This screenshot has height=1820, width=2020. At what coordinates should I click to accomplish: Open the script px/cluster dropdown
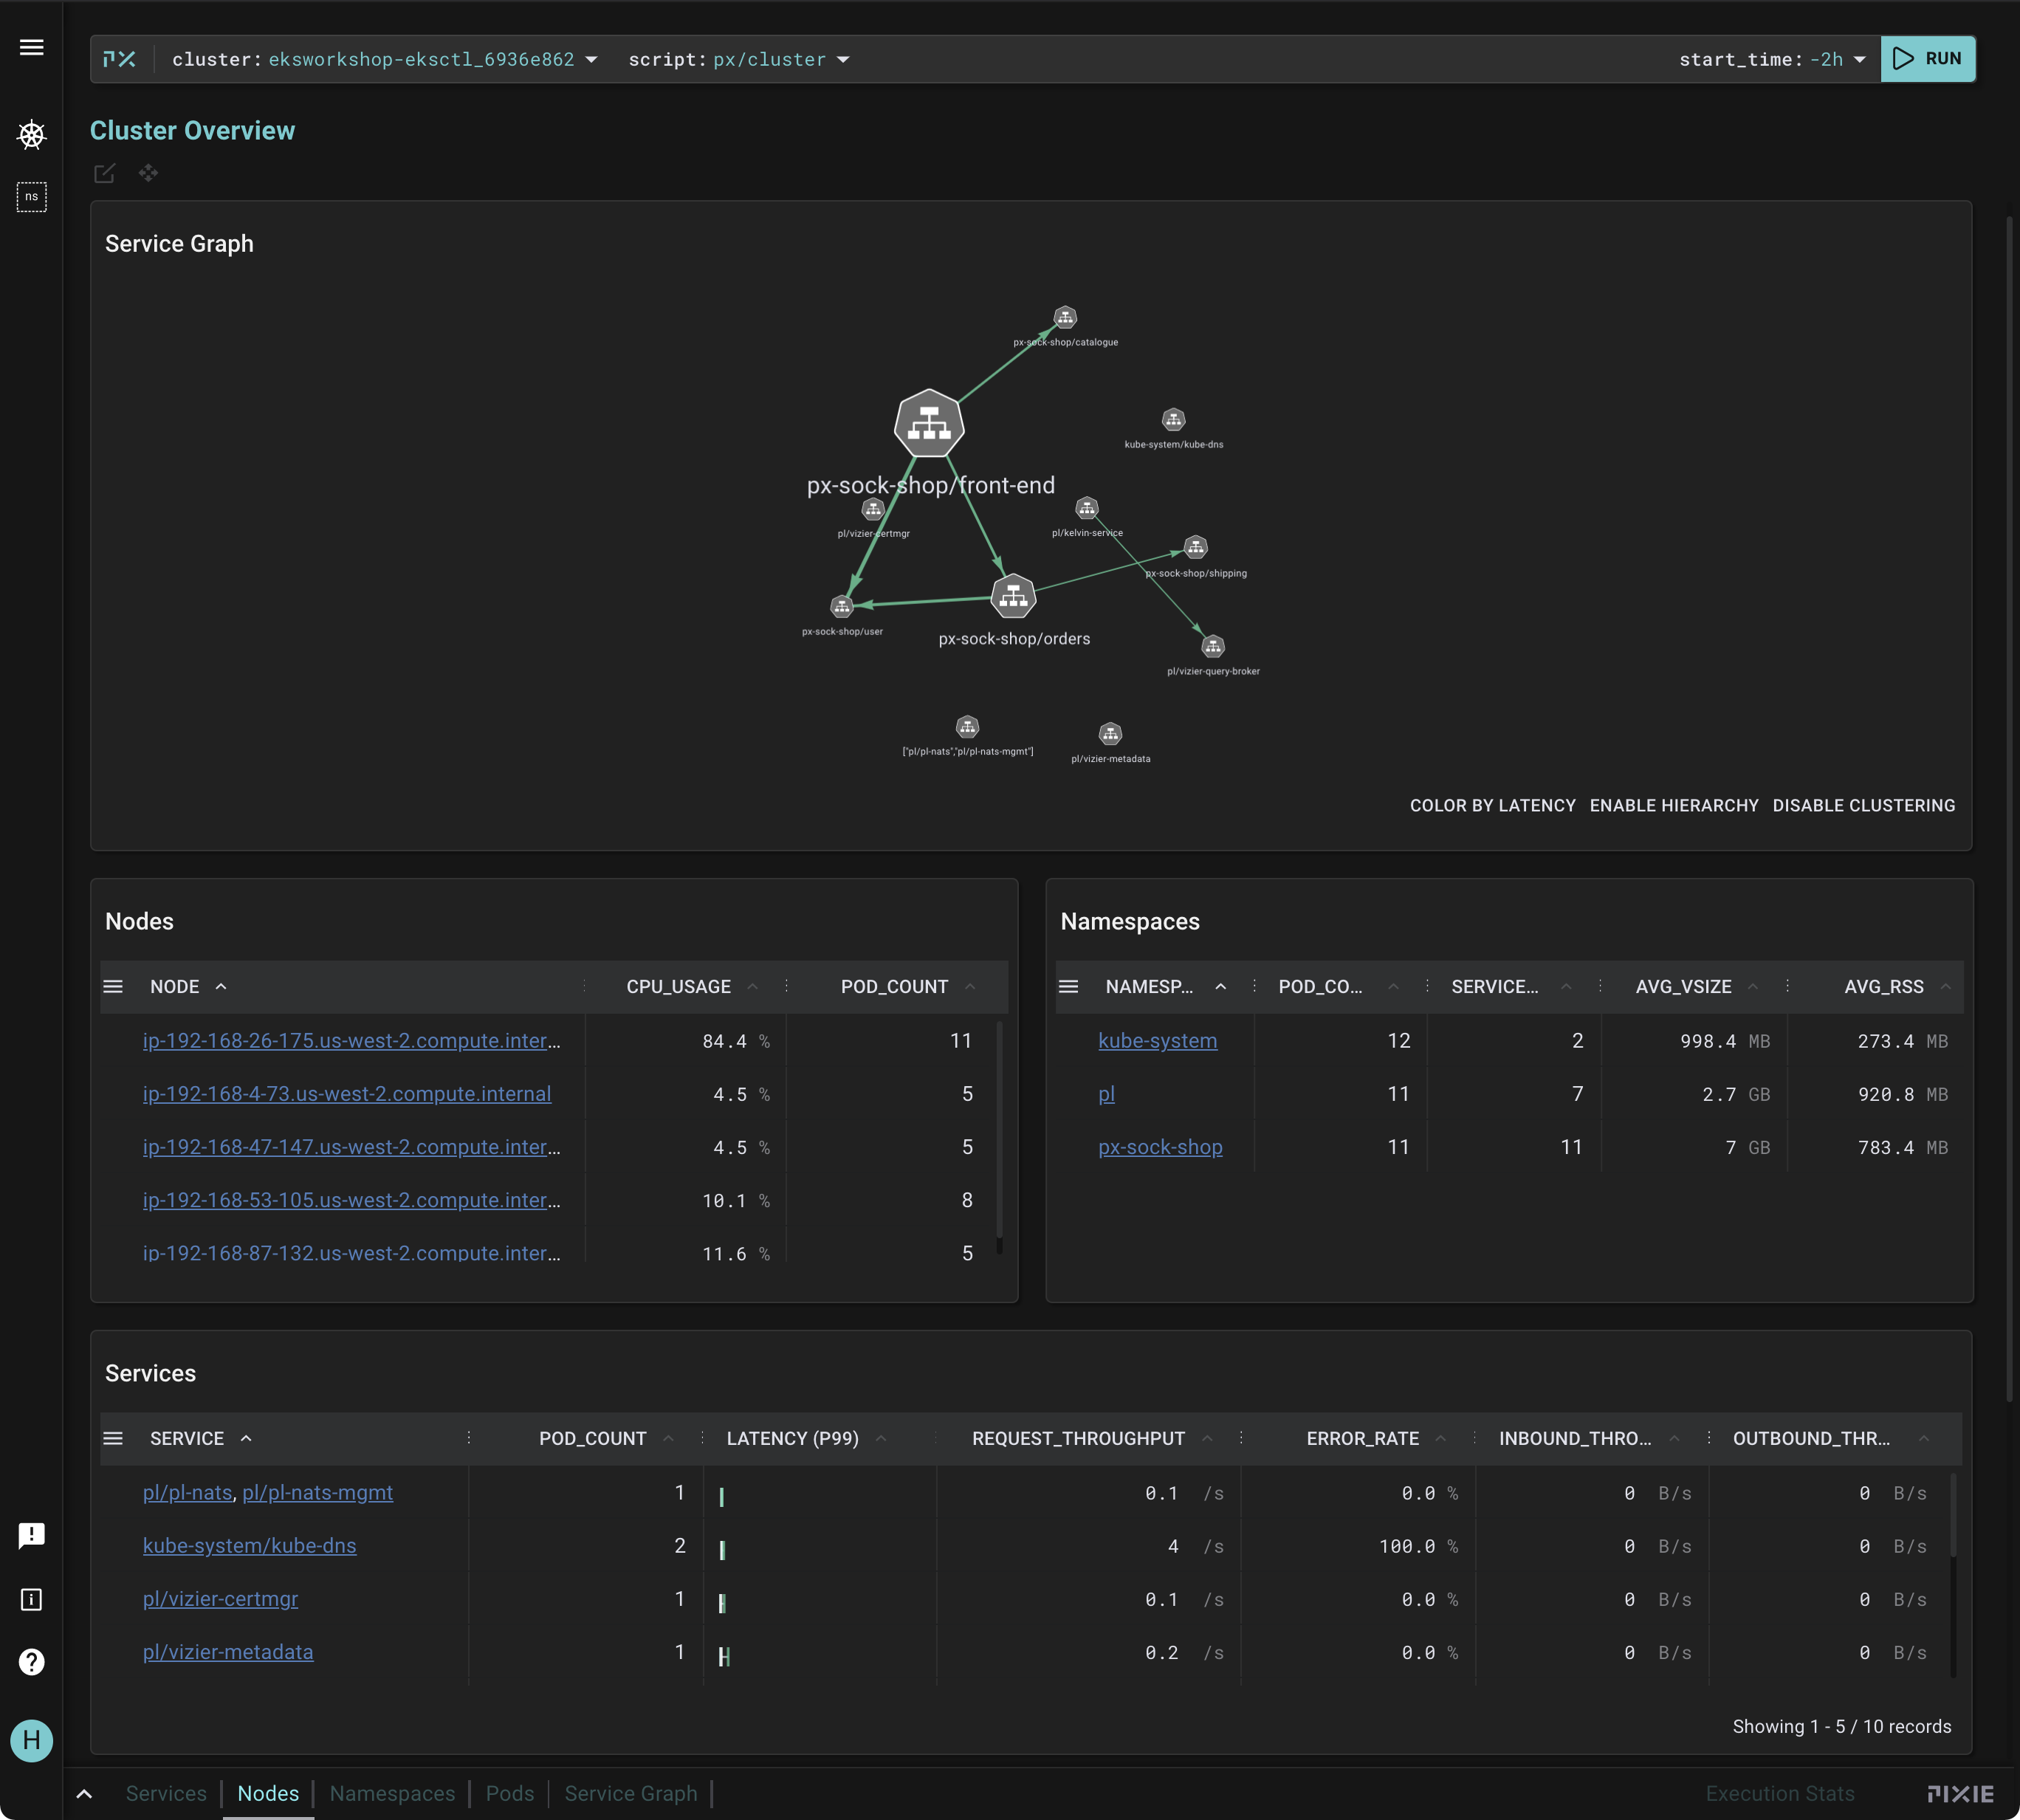739,60
